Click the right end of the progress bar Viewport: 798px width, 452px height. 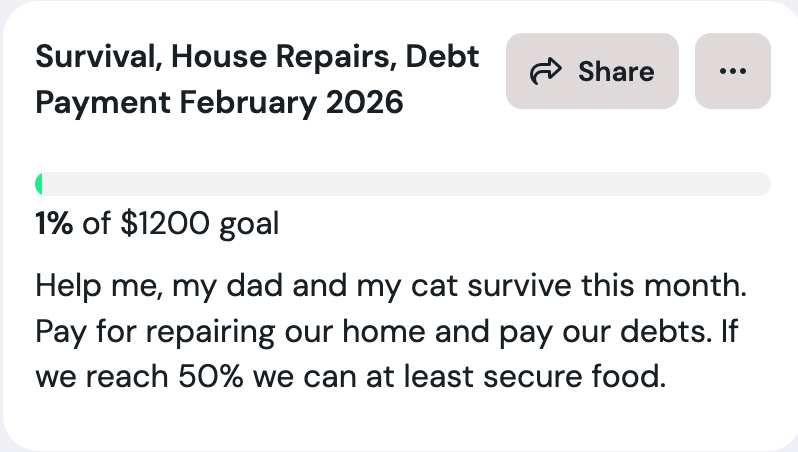pyautogui.click(x=764, y=184)
